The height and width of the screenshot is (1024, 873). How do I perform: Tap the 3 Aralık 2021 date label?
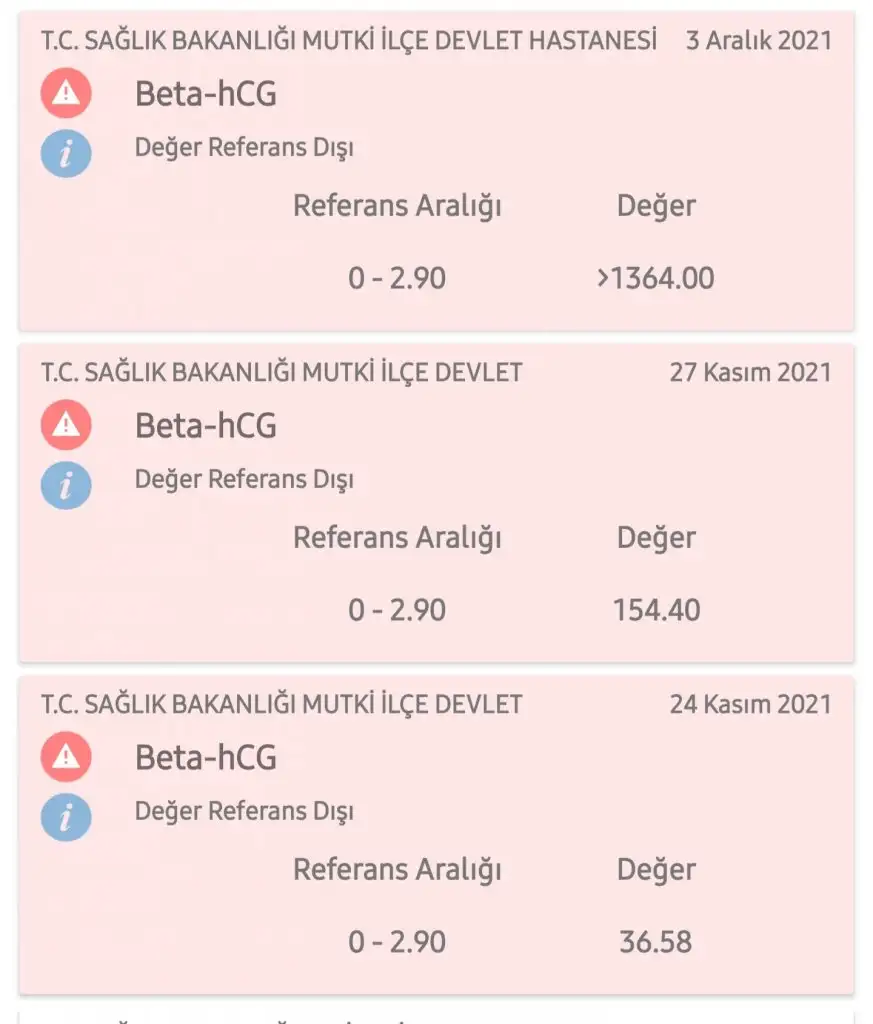click(758, 40)
